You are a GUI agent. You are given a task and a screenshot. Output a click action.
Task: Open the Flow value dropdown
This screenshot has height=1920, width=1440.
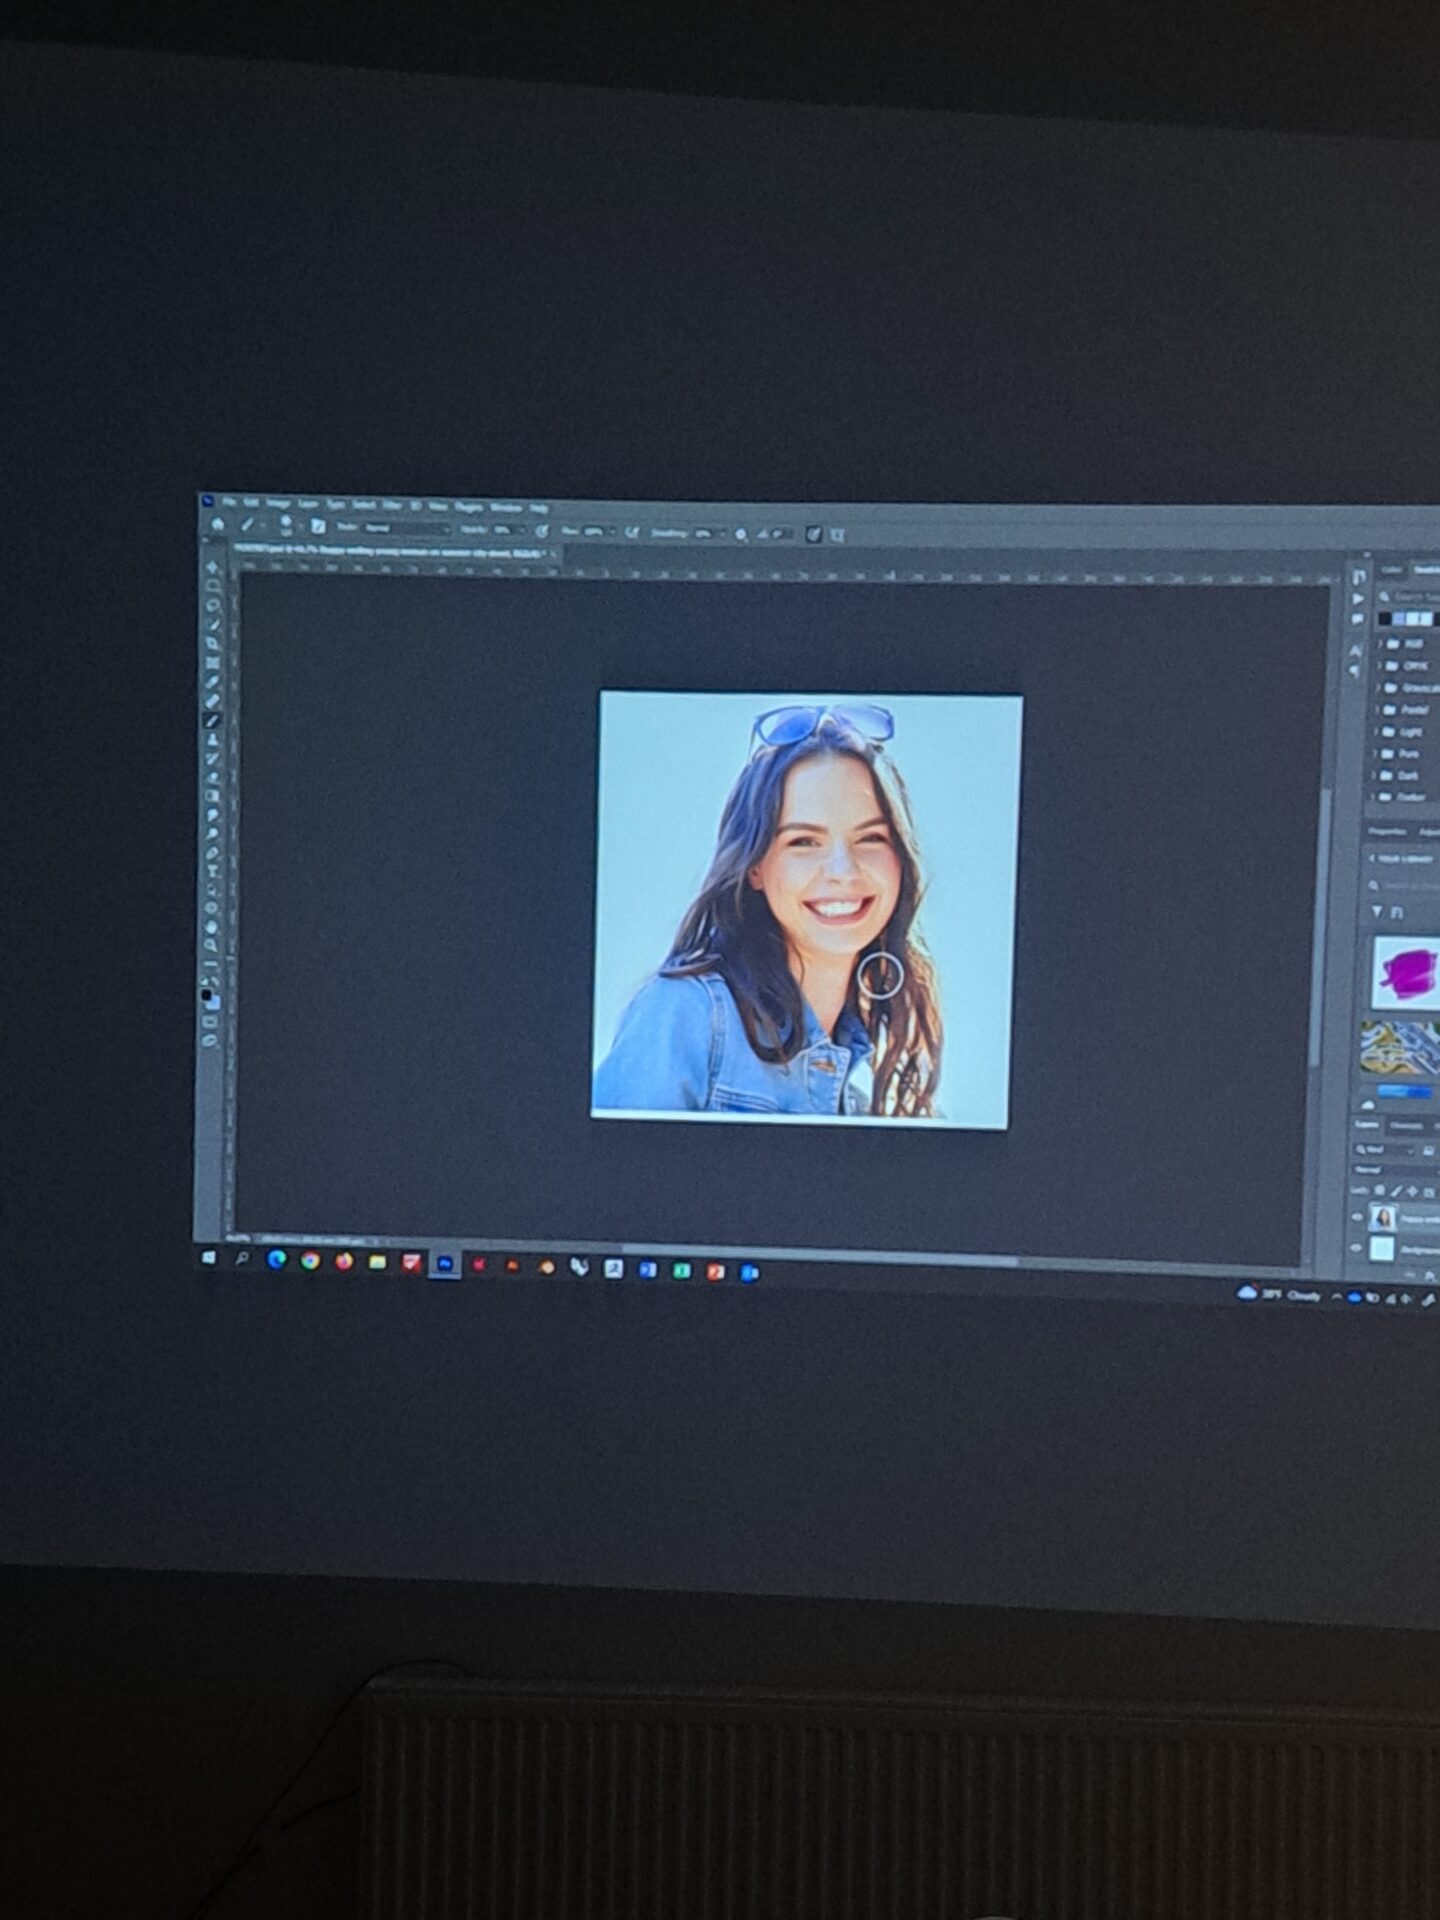(x=599, y=531)
